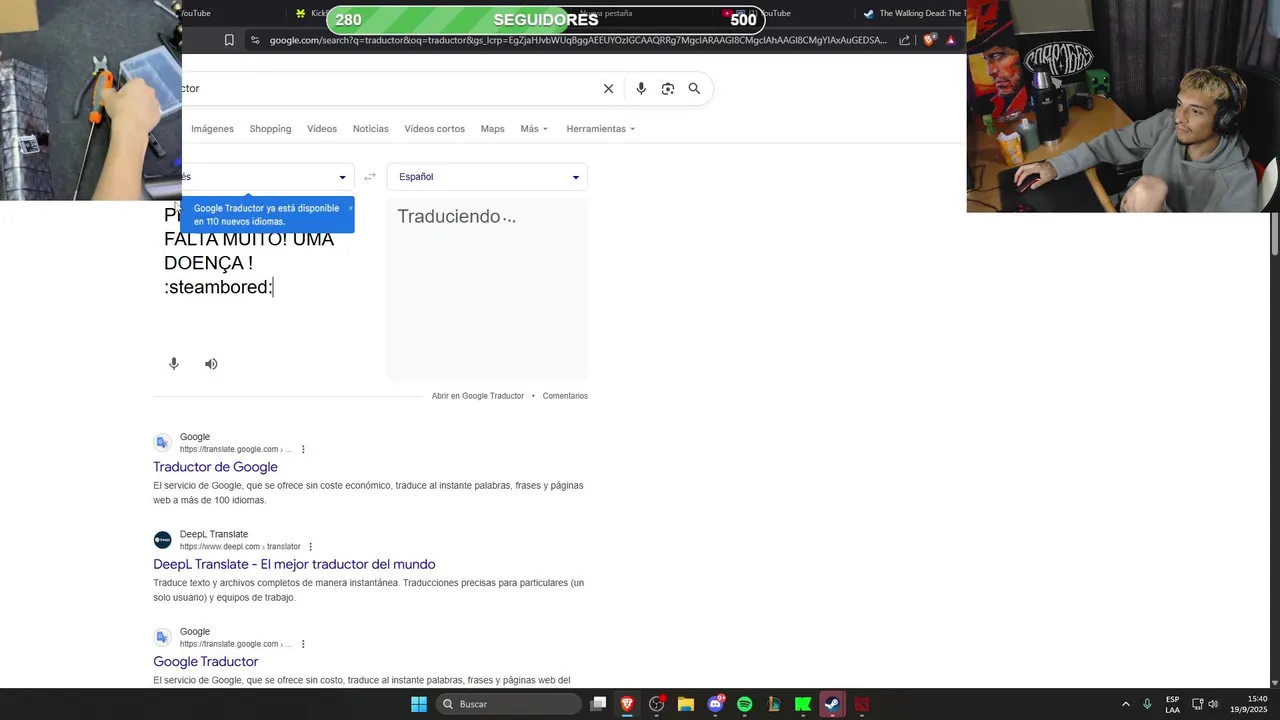The height and width of the screenshot is (720, 1280).
Task: Click the Traduciendo... output box
Action: 487,289
